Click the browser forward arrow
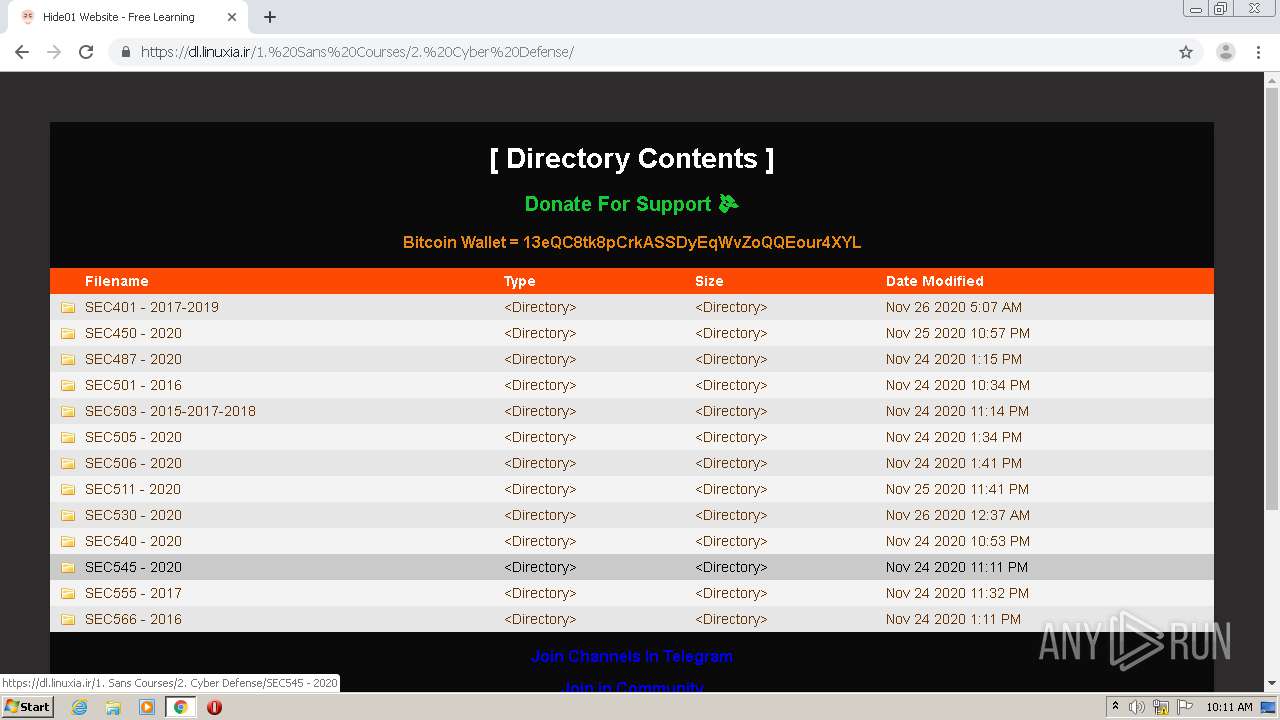This screenshot has width=1280, height=720. click(54, 52)
